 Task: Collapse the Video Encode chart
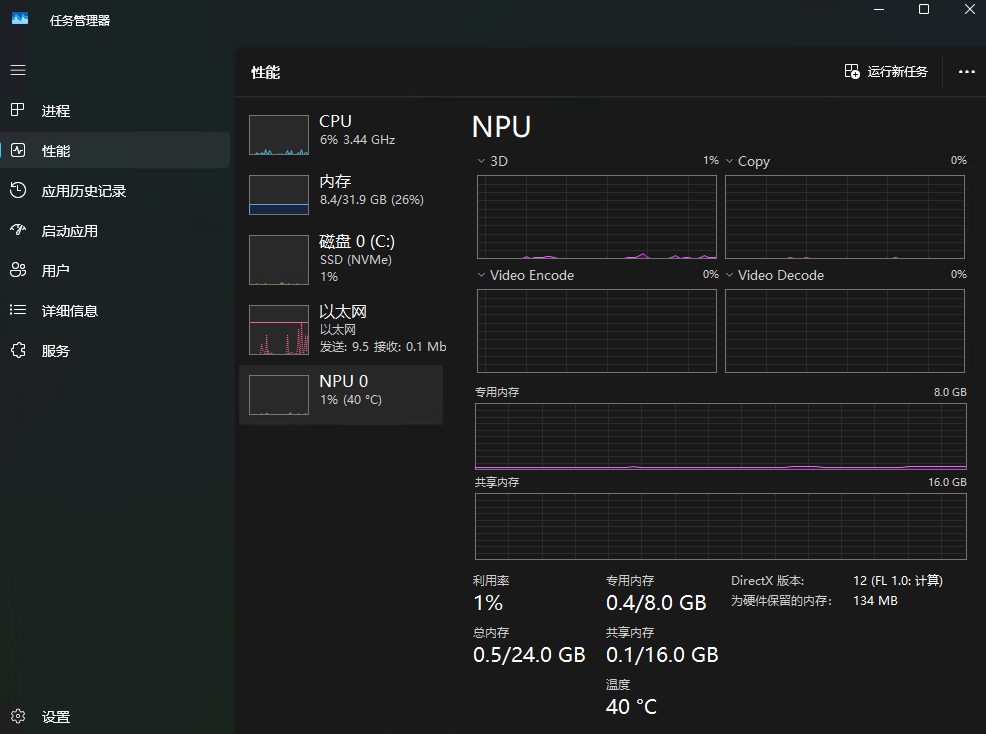[479, 275]
